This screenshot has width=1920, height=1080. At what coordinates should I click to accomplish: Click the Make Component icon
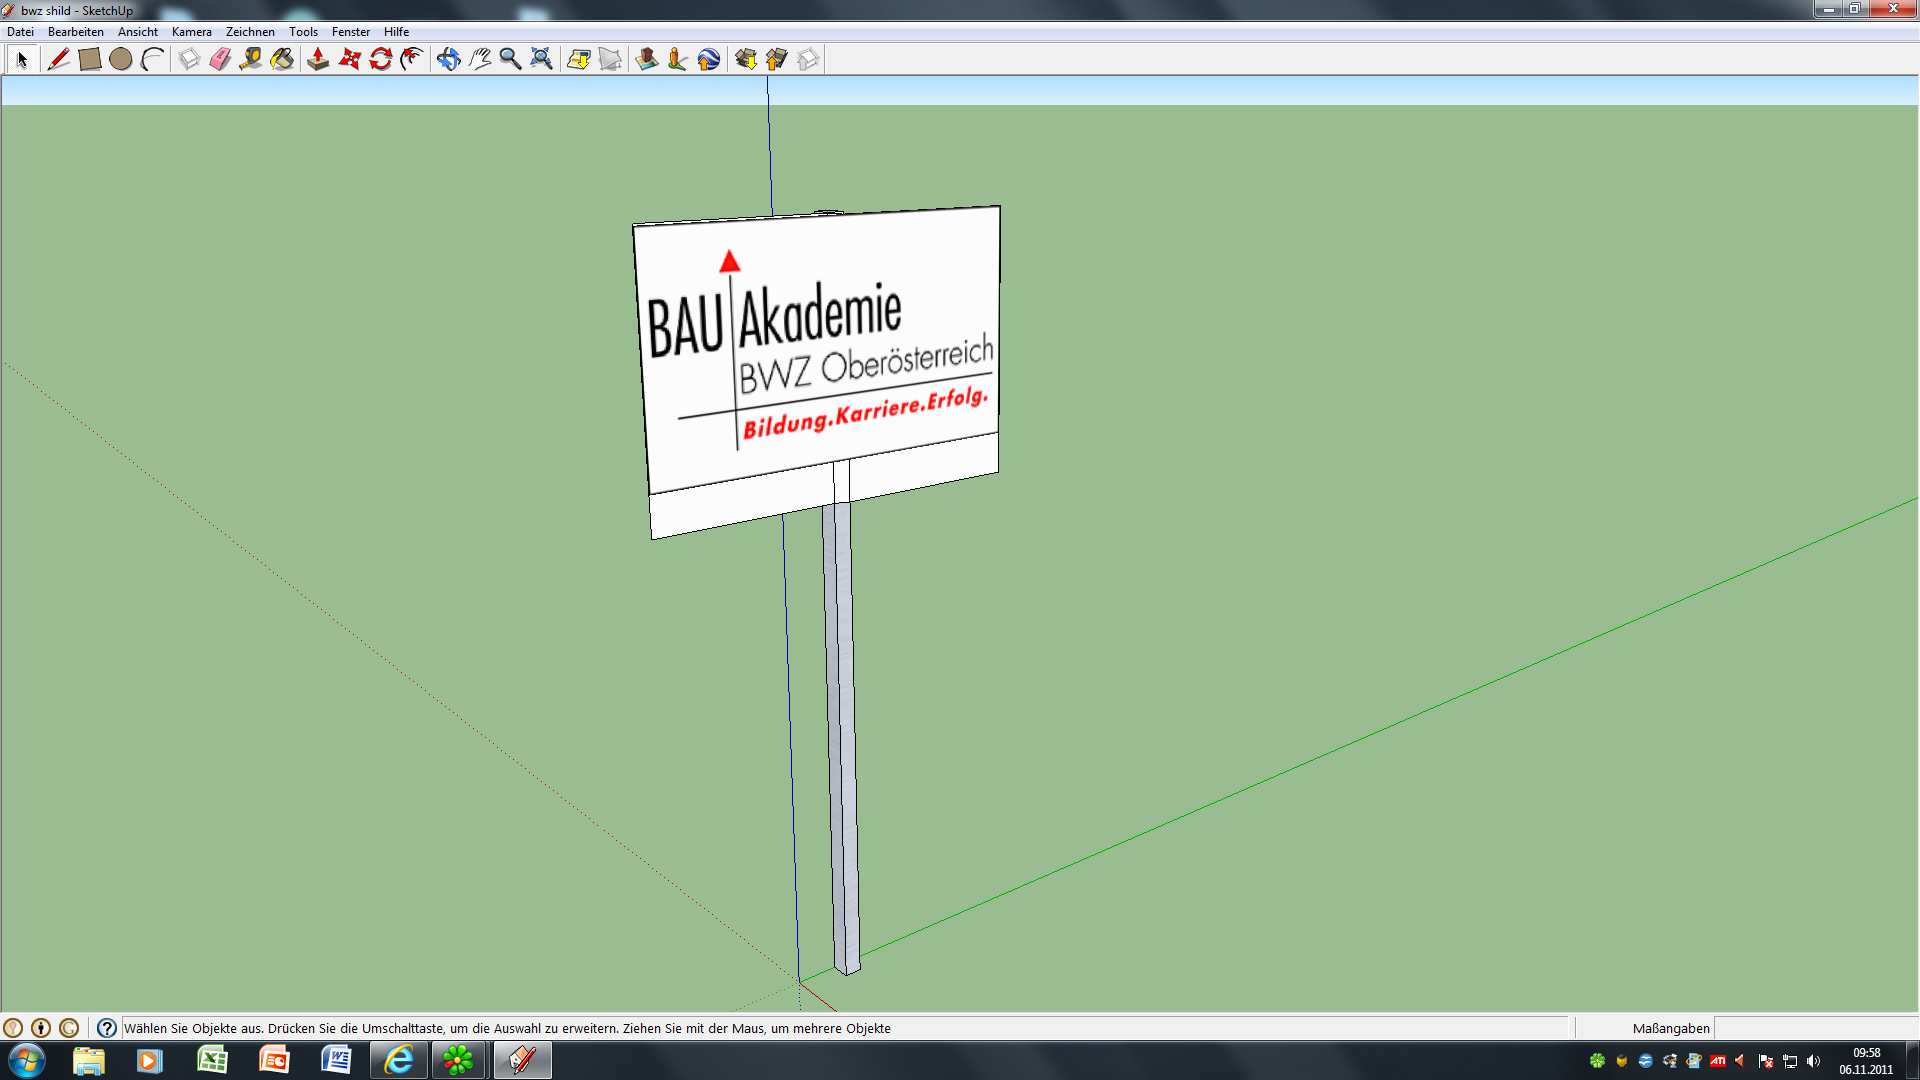(189, 60)
